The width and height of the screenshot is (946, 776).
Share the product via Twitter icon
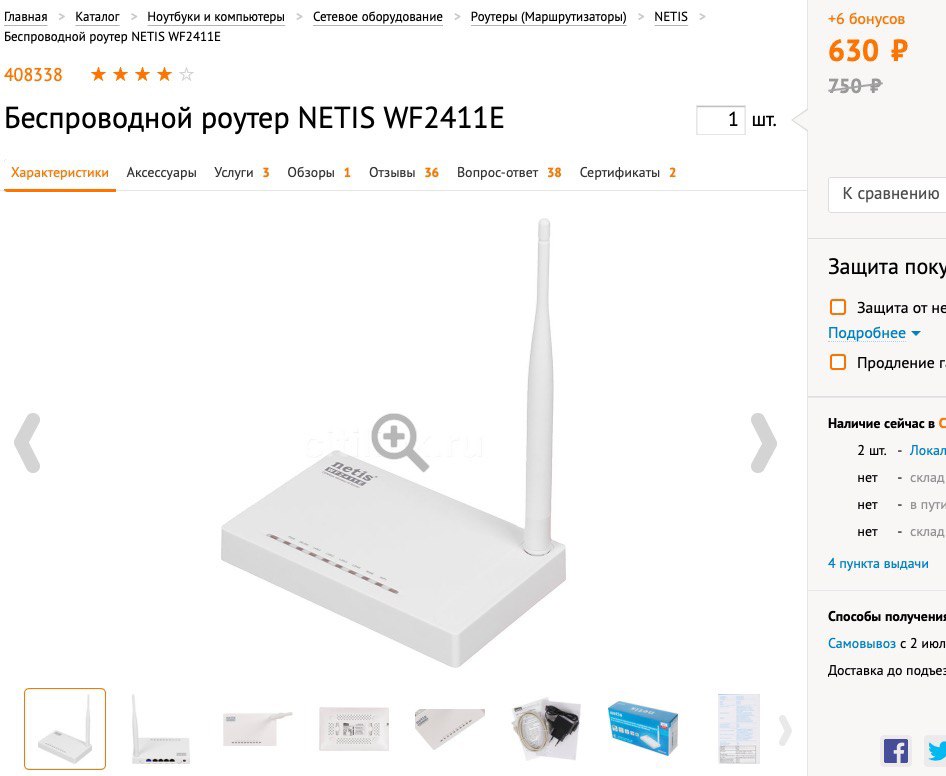(x=936, y=751)
